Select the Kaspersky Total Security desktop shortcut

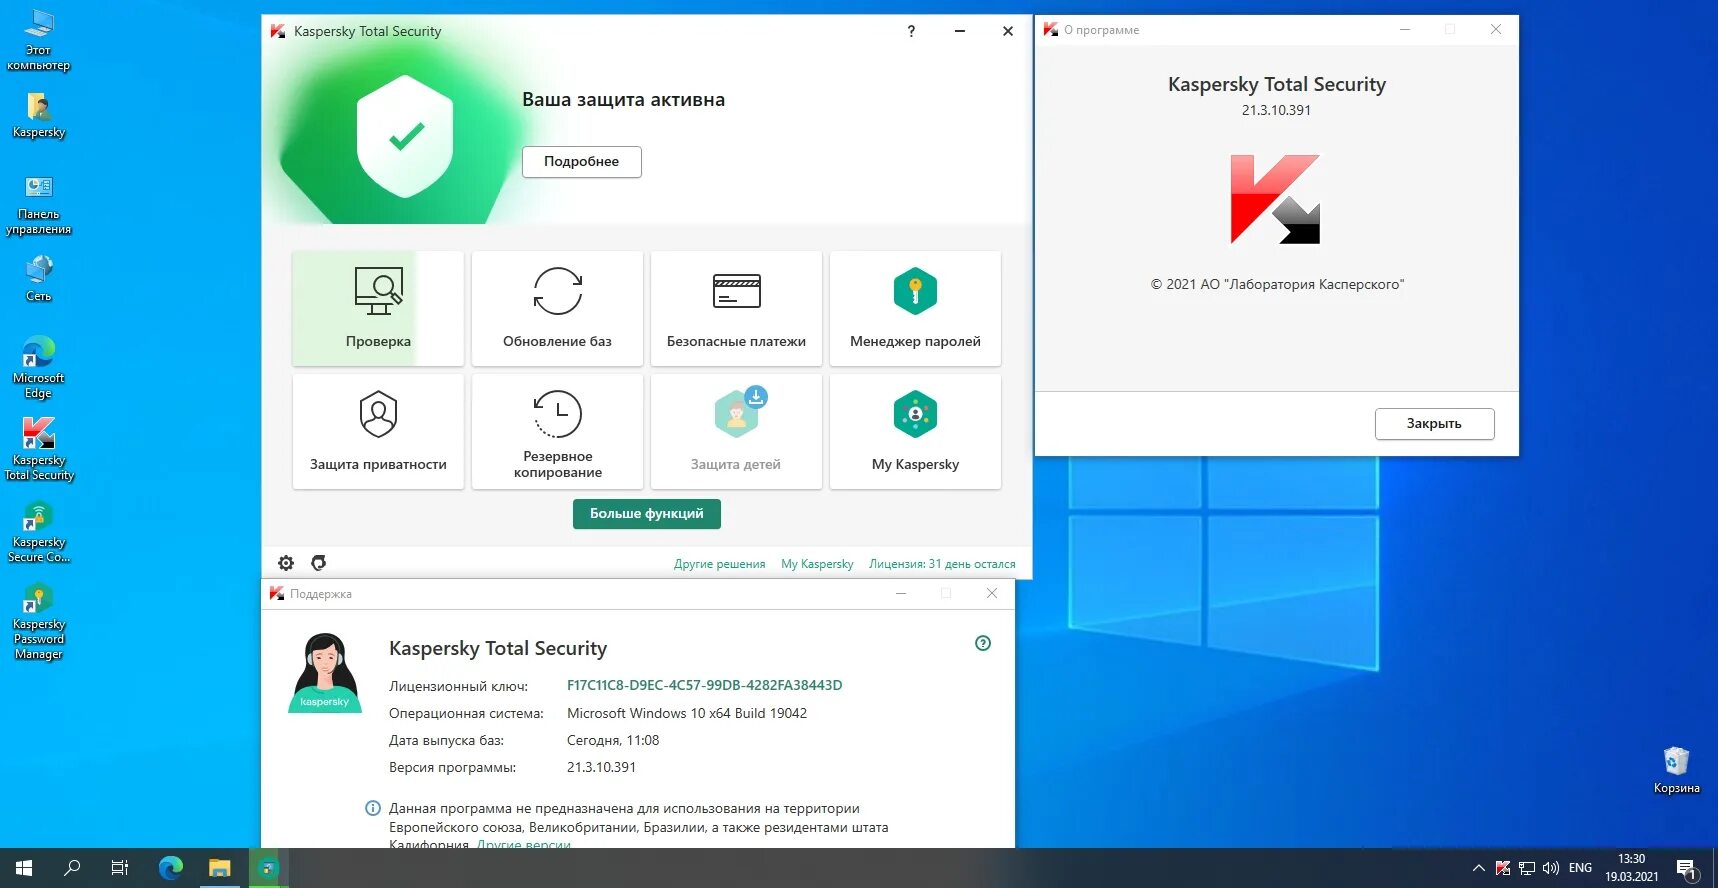pyautogui.click(x=38, y=450)
